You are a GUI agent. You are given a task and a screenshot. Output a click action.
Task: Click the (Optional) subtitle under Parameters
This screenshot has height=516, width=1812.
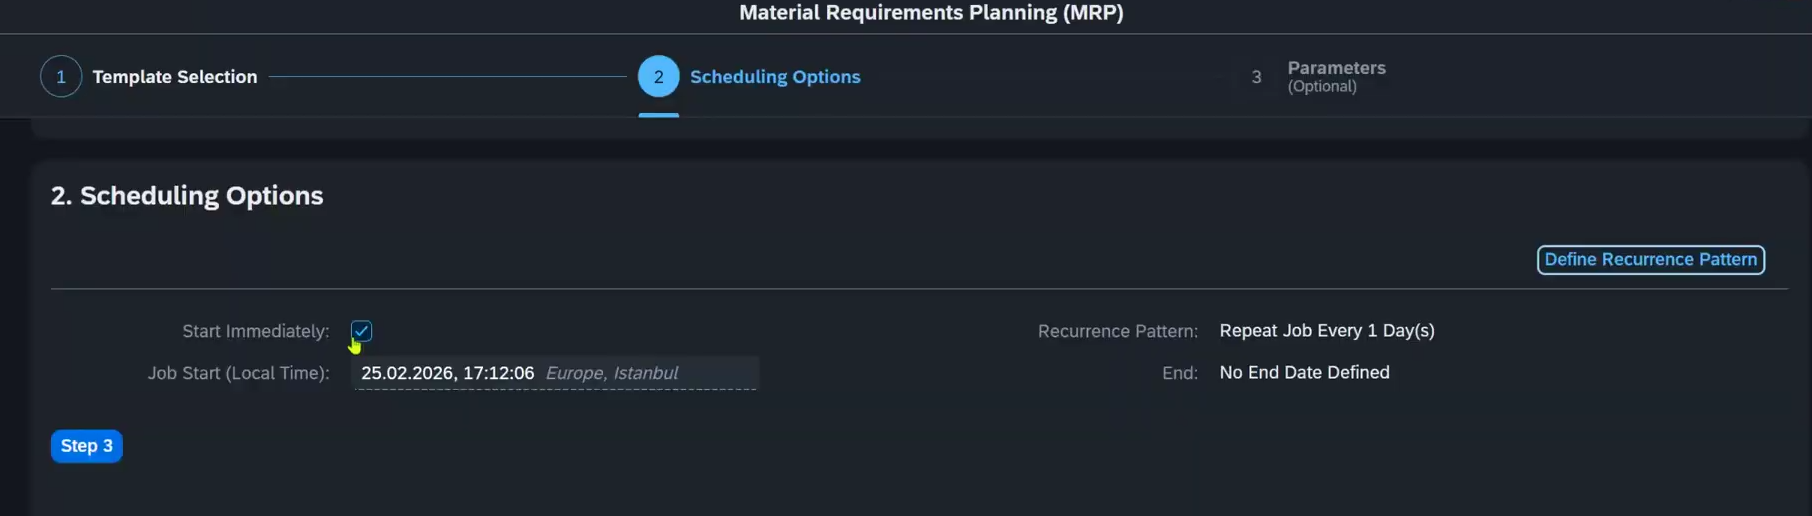pos(1322,87)
